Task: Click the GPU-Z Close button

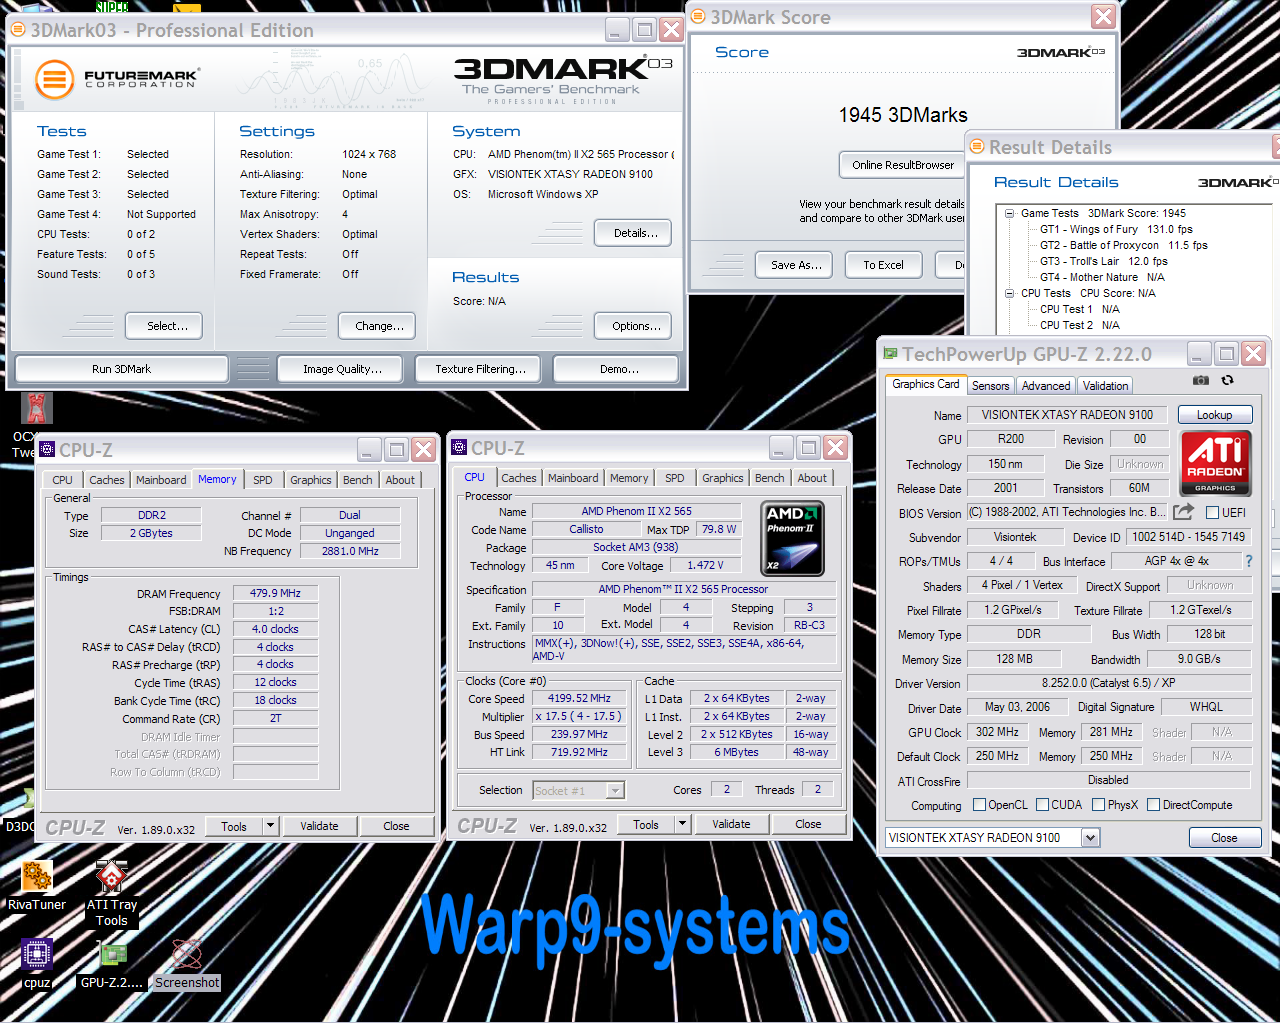Action: pyautogui.click(x=1224, y=838)
